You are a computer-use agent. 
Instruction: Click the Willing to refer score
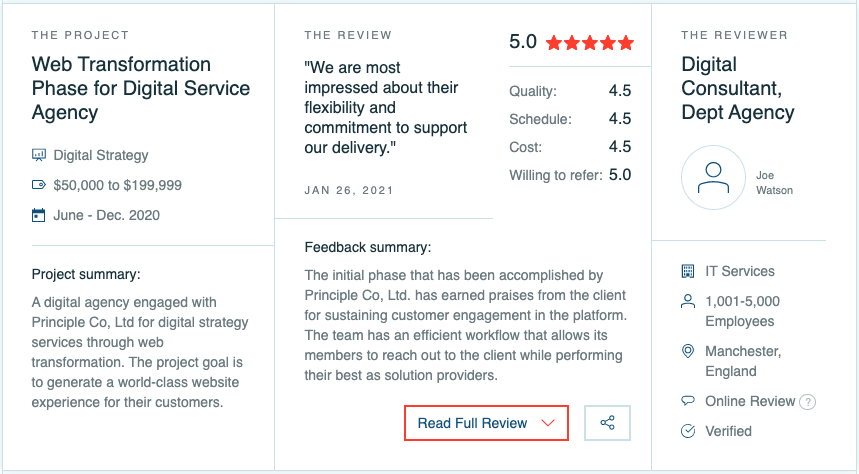(x=620, y=175)
